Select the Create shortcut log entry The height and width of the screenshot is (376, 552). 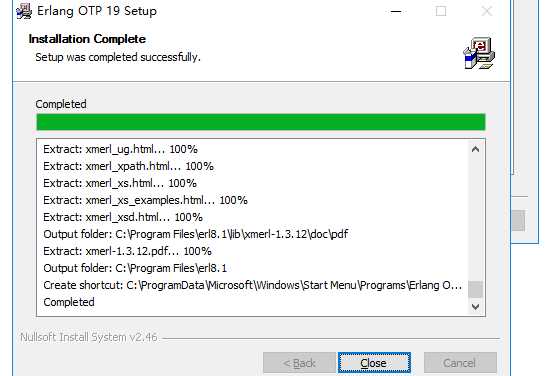[x=253, y=285]
